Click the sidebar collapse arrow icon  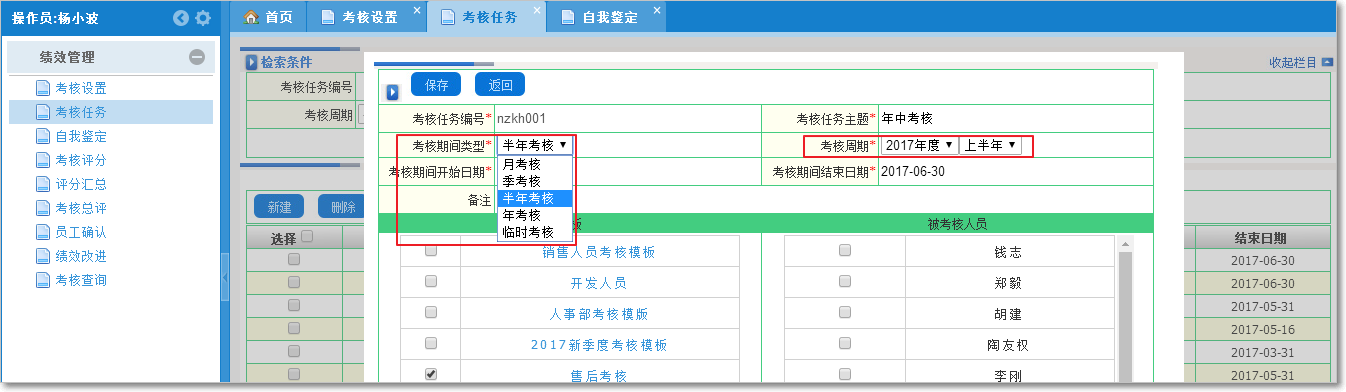click(x=180, y=18)
